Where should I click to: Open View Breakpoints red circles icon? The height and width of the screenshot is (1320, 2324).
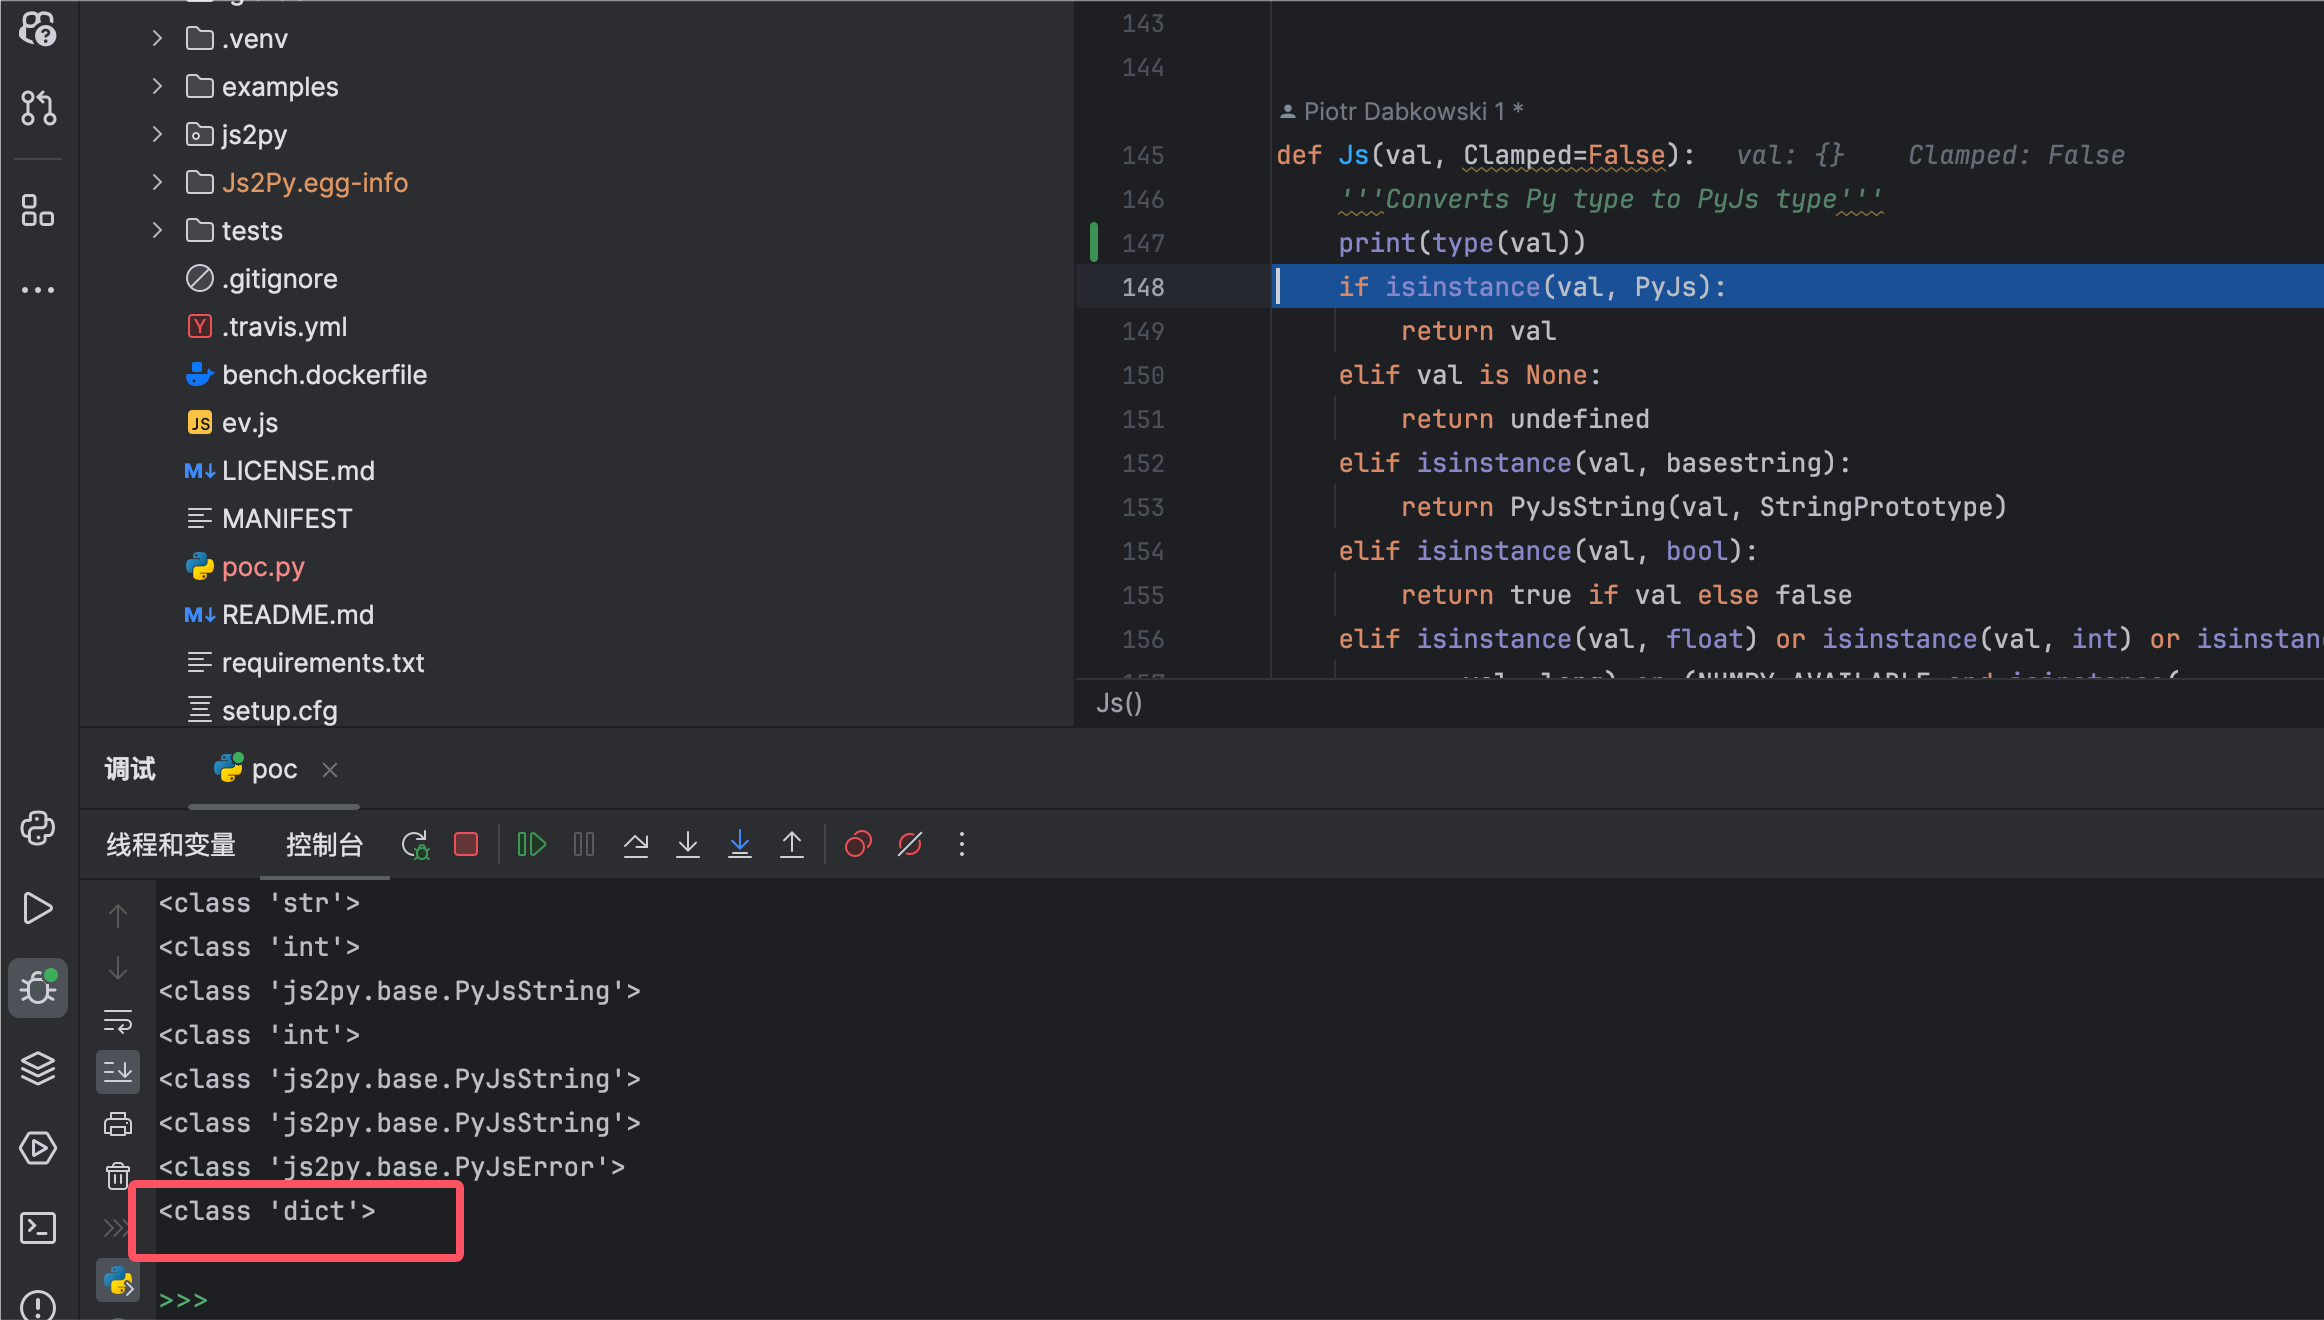pyautogui.click(x=858, y=845)
